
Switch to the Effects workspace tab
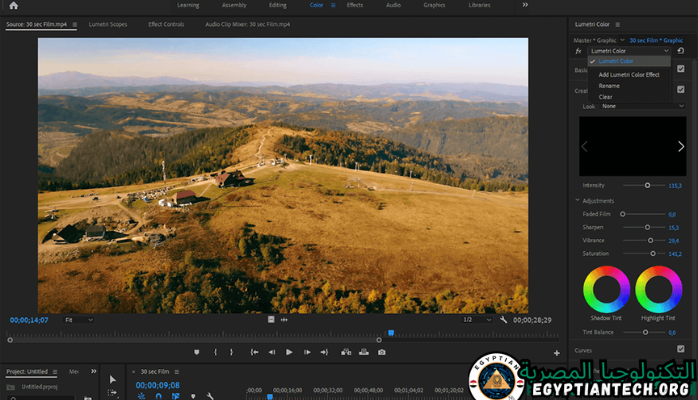355,6
